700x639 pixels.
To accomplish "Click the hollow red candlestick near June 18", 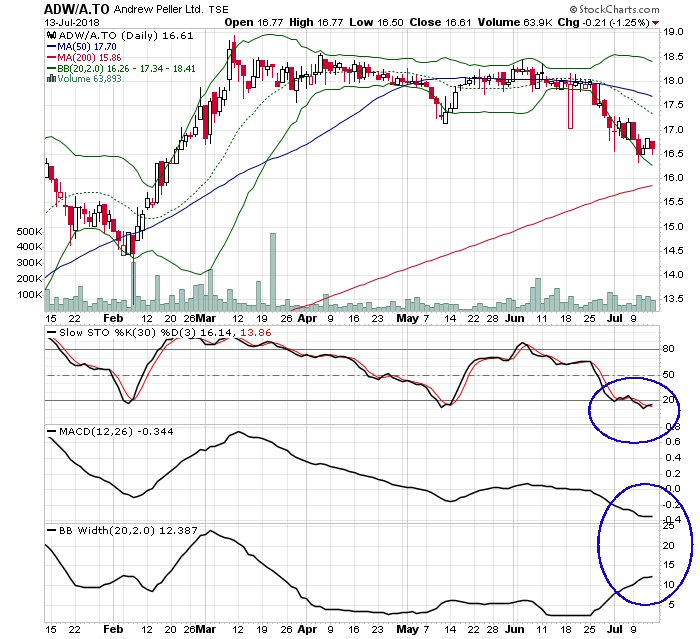I will (571, 106).
